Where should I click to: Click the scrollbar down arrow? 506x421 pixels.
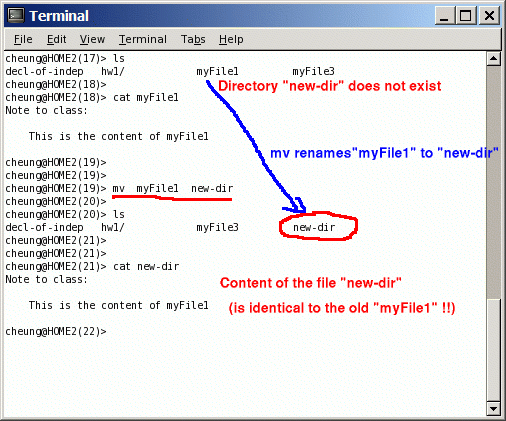click(x=493, y=408)
